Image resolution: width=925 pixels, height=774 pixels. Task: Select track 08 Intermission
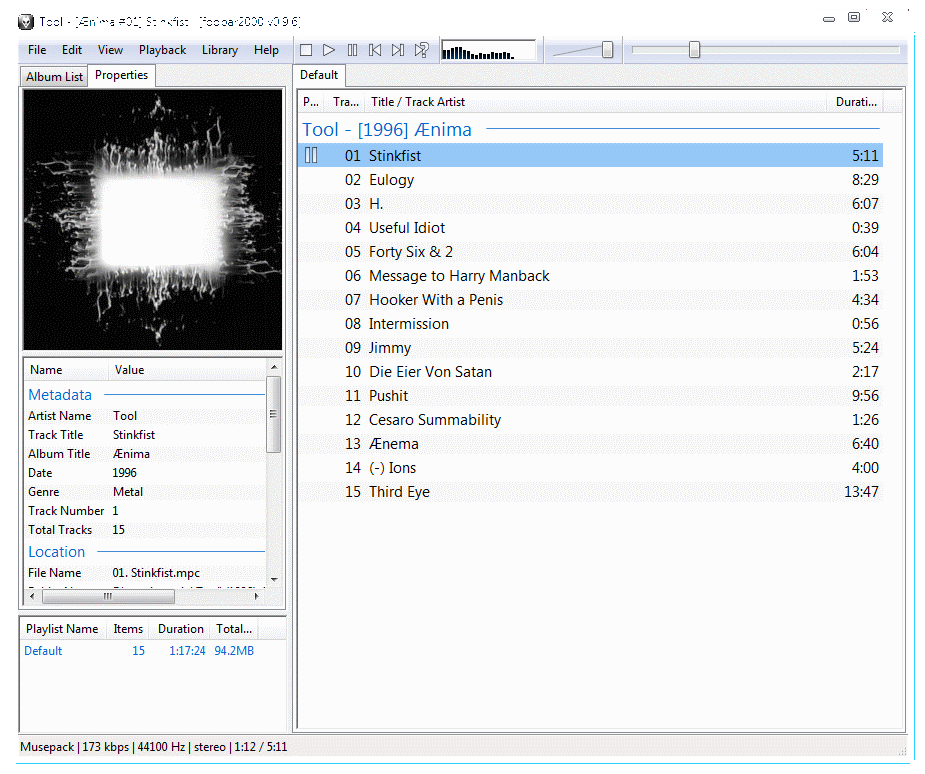[590, 324]
